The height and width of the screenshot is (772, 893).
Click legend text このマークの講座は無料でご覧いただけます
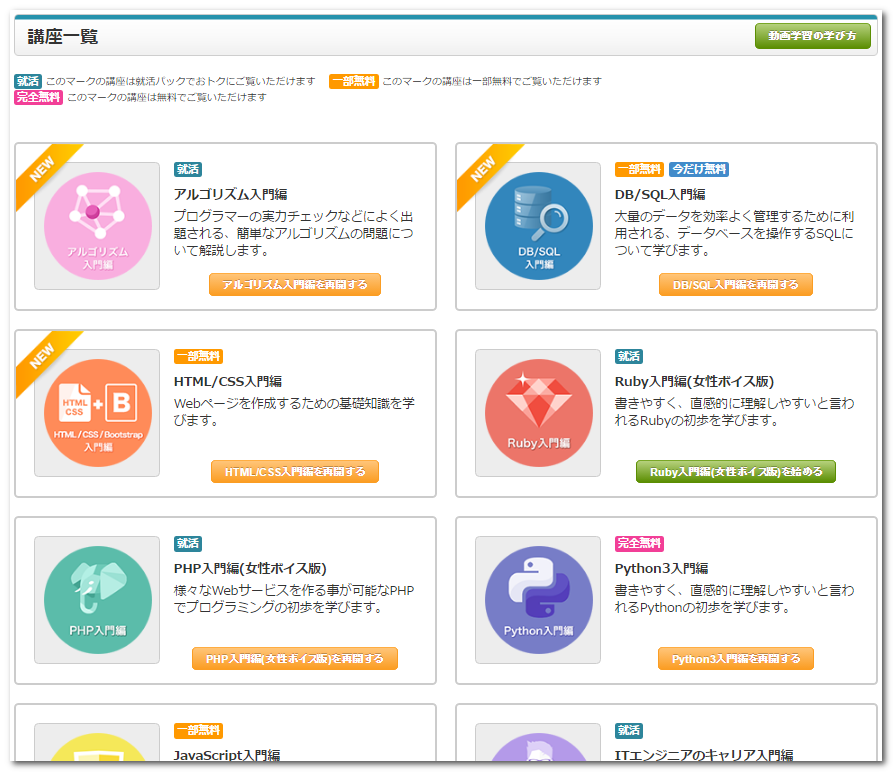click(x=167, y=97)
